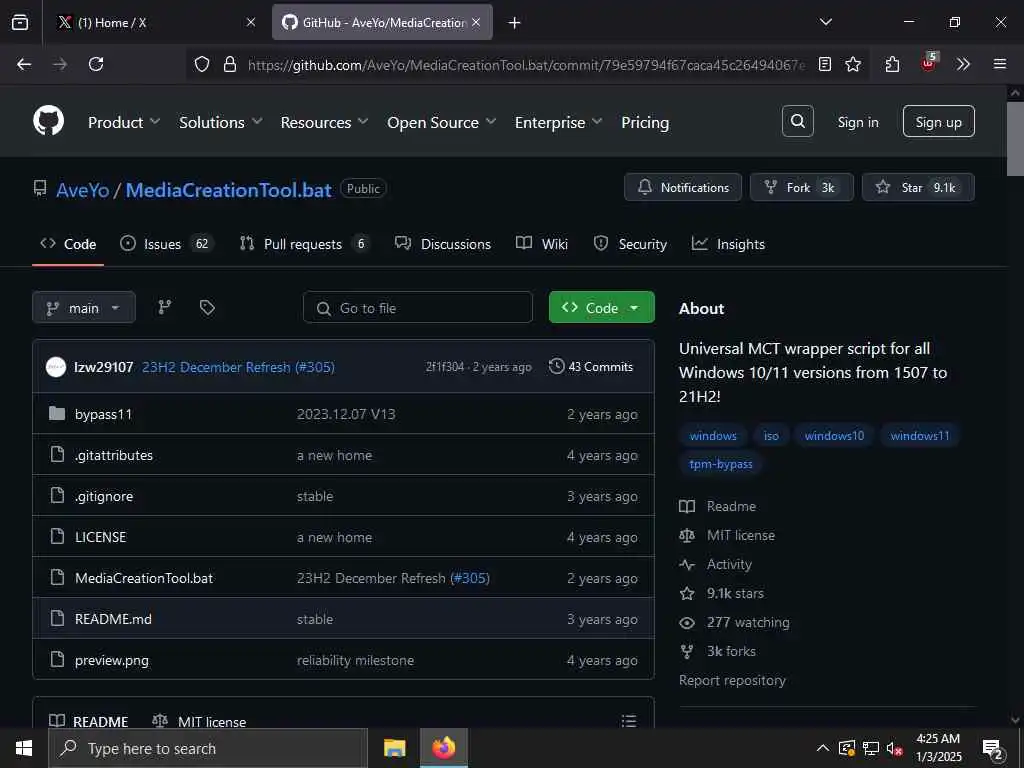Show more toolbar tools double-chevron

[x=963, y=64]
